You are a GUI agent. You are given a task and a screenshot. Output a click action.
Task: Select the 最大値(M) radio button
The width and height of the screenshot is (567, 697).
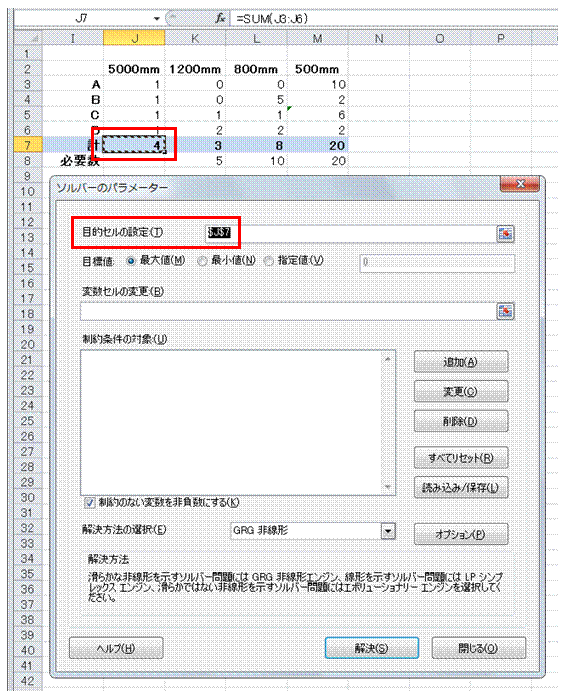pos(131,261)
